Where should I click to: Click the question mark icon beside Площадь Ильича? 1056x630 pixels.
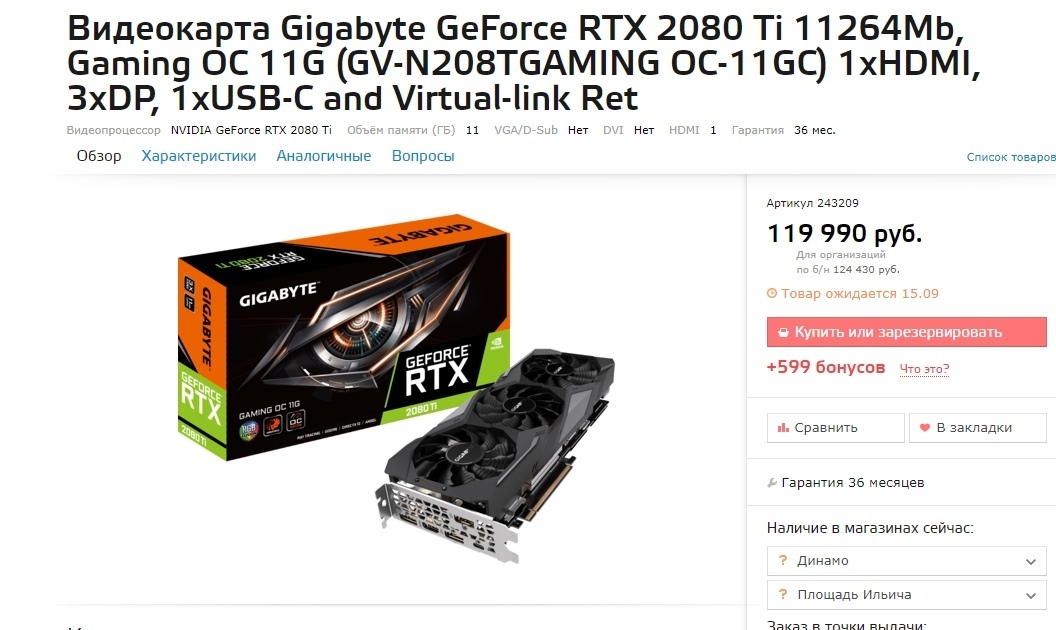(783, 594)
